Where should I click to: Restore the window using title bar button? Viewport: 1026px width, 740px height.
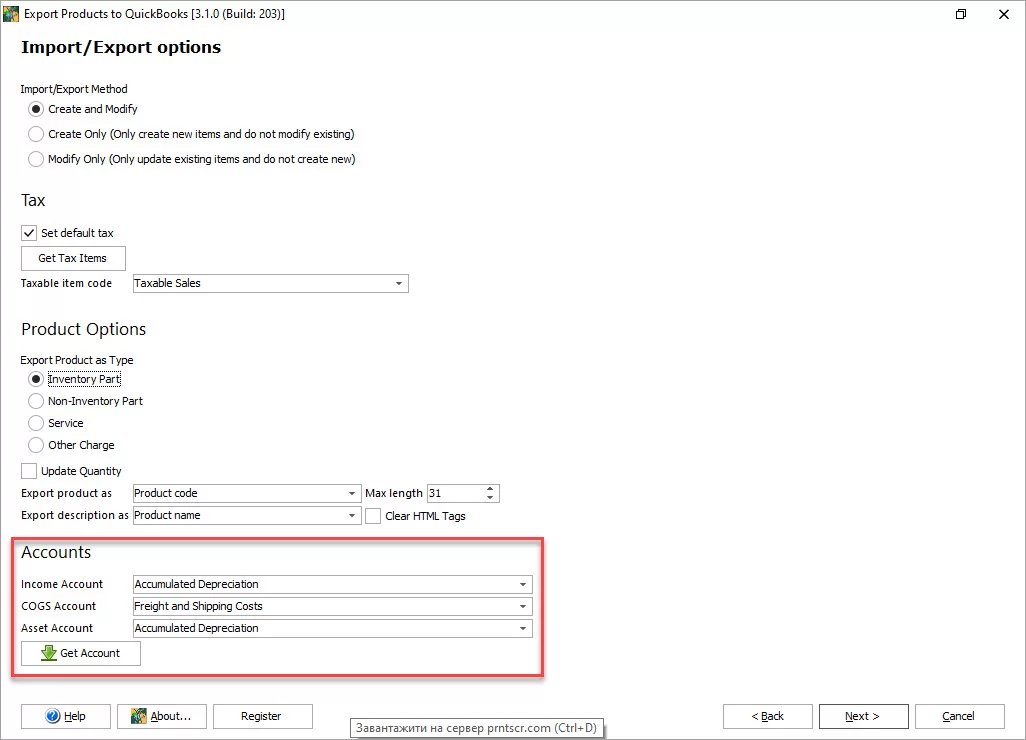pyautogui.click(x=961, y=14)
